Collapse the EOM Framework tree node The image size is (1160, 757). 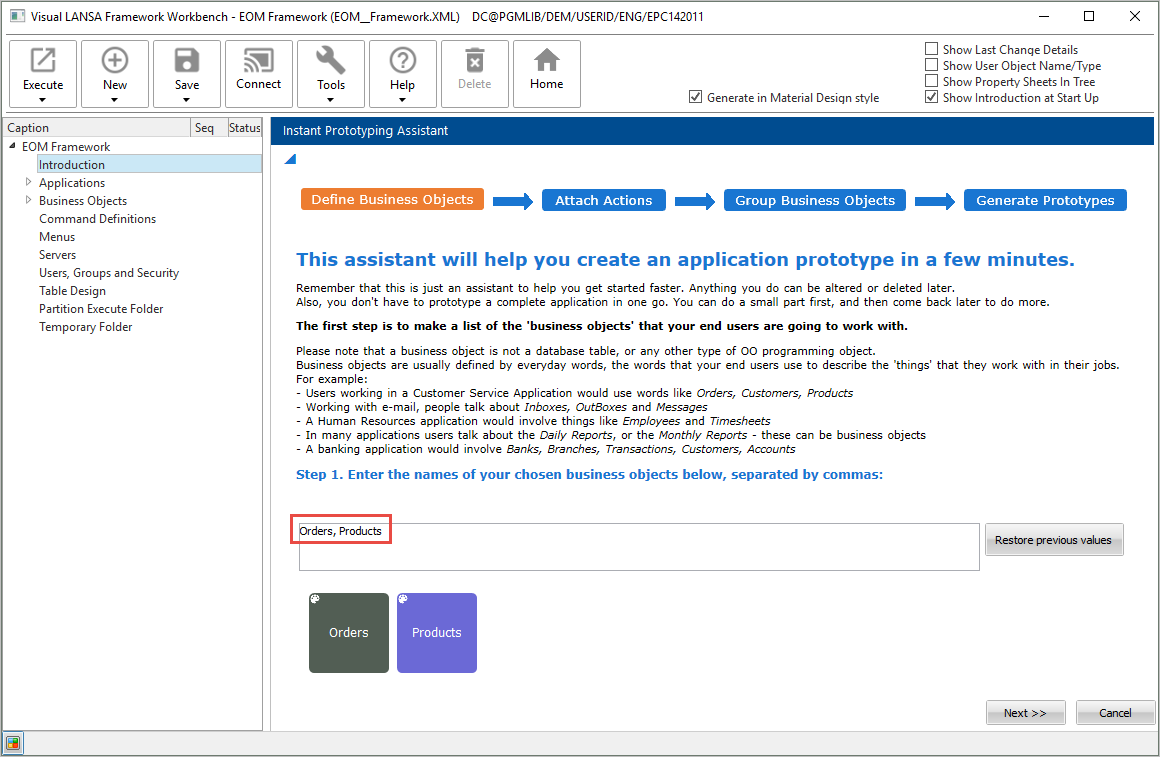tap(13, 146)
